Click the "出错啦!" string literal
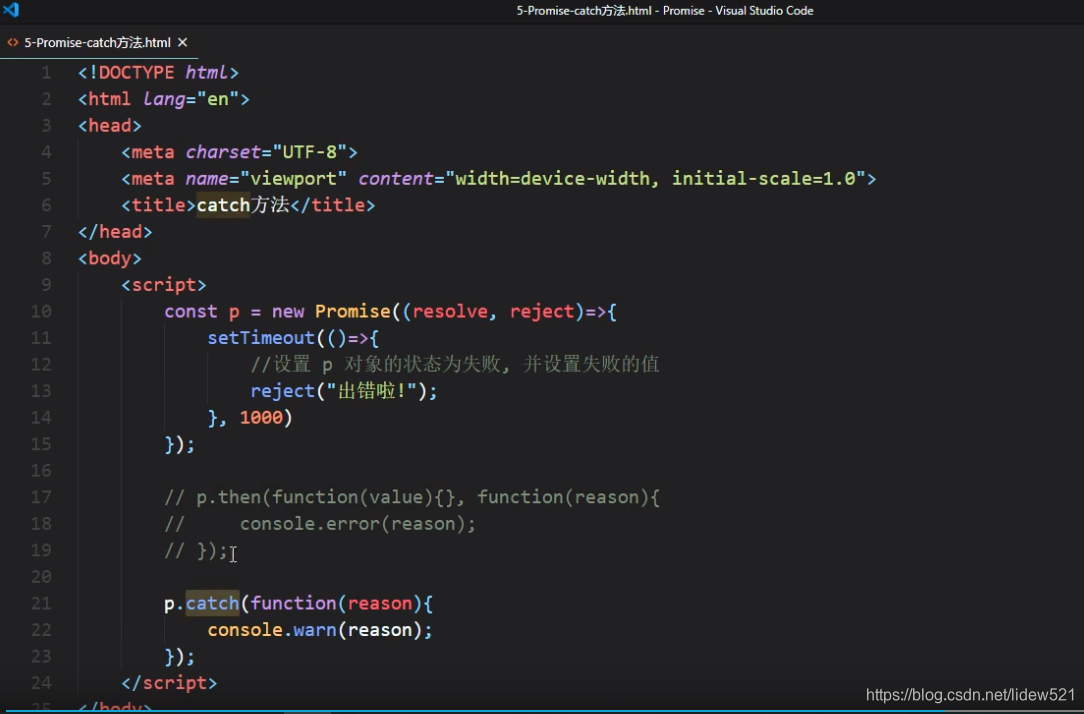 374,391
